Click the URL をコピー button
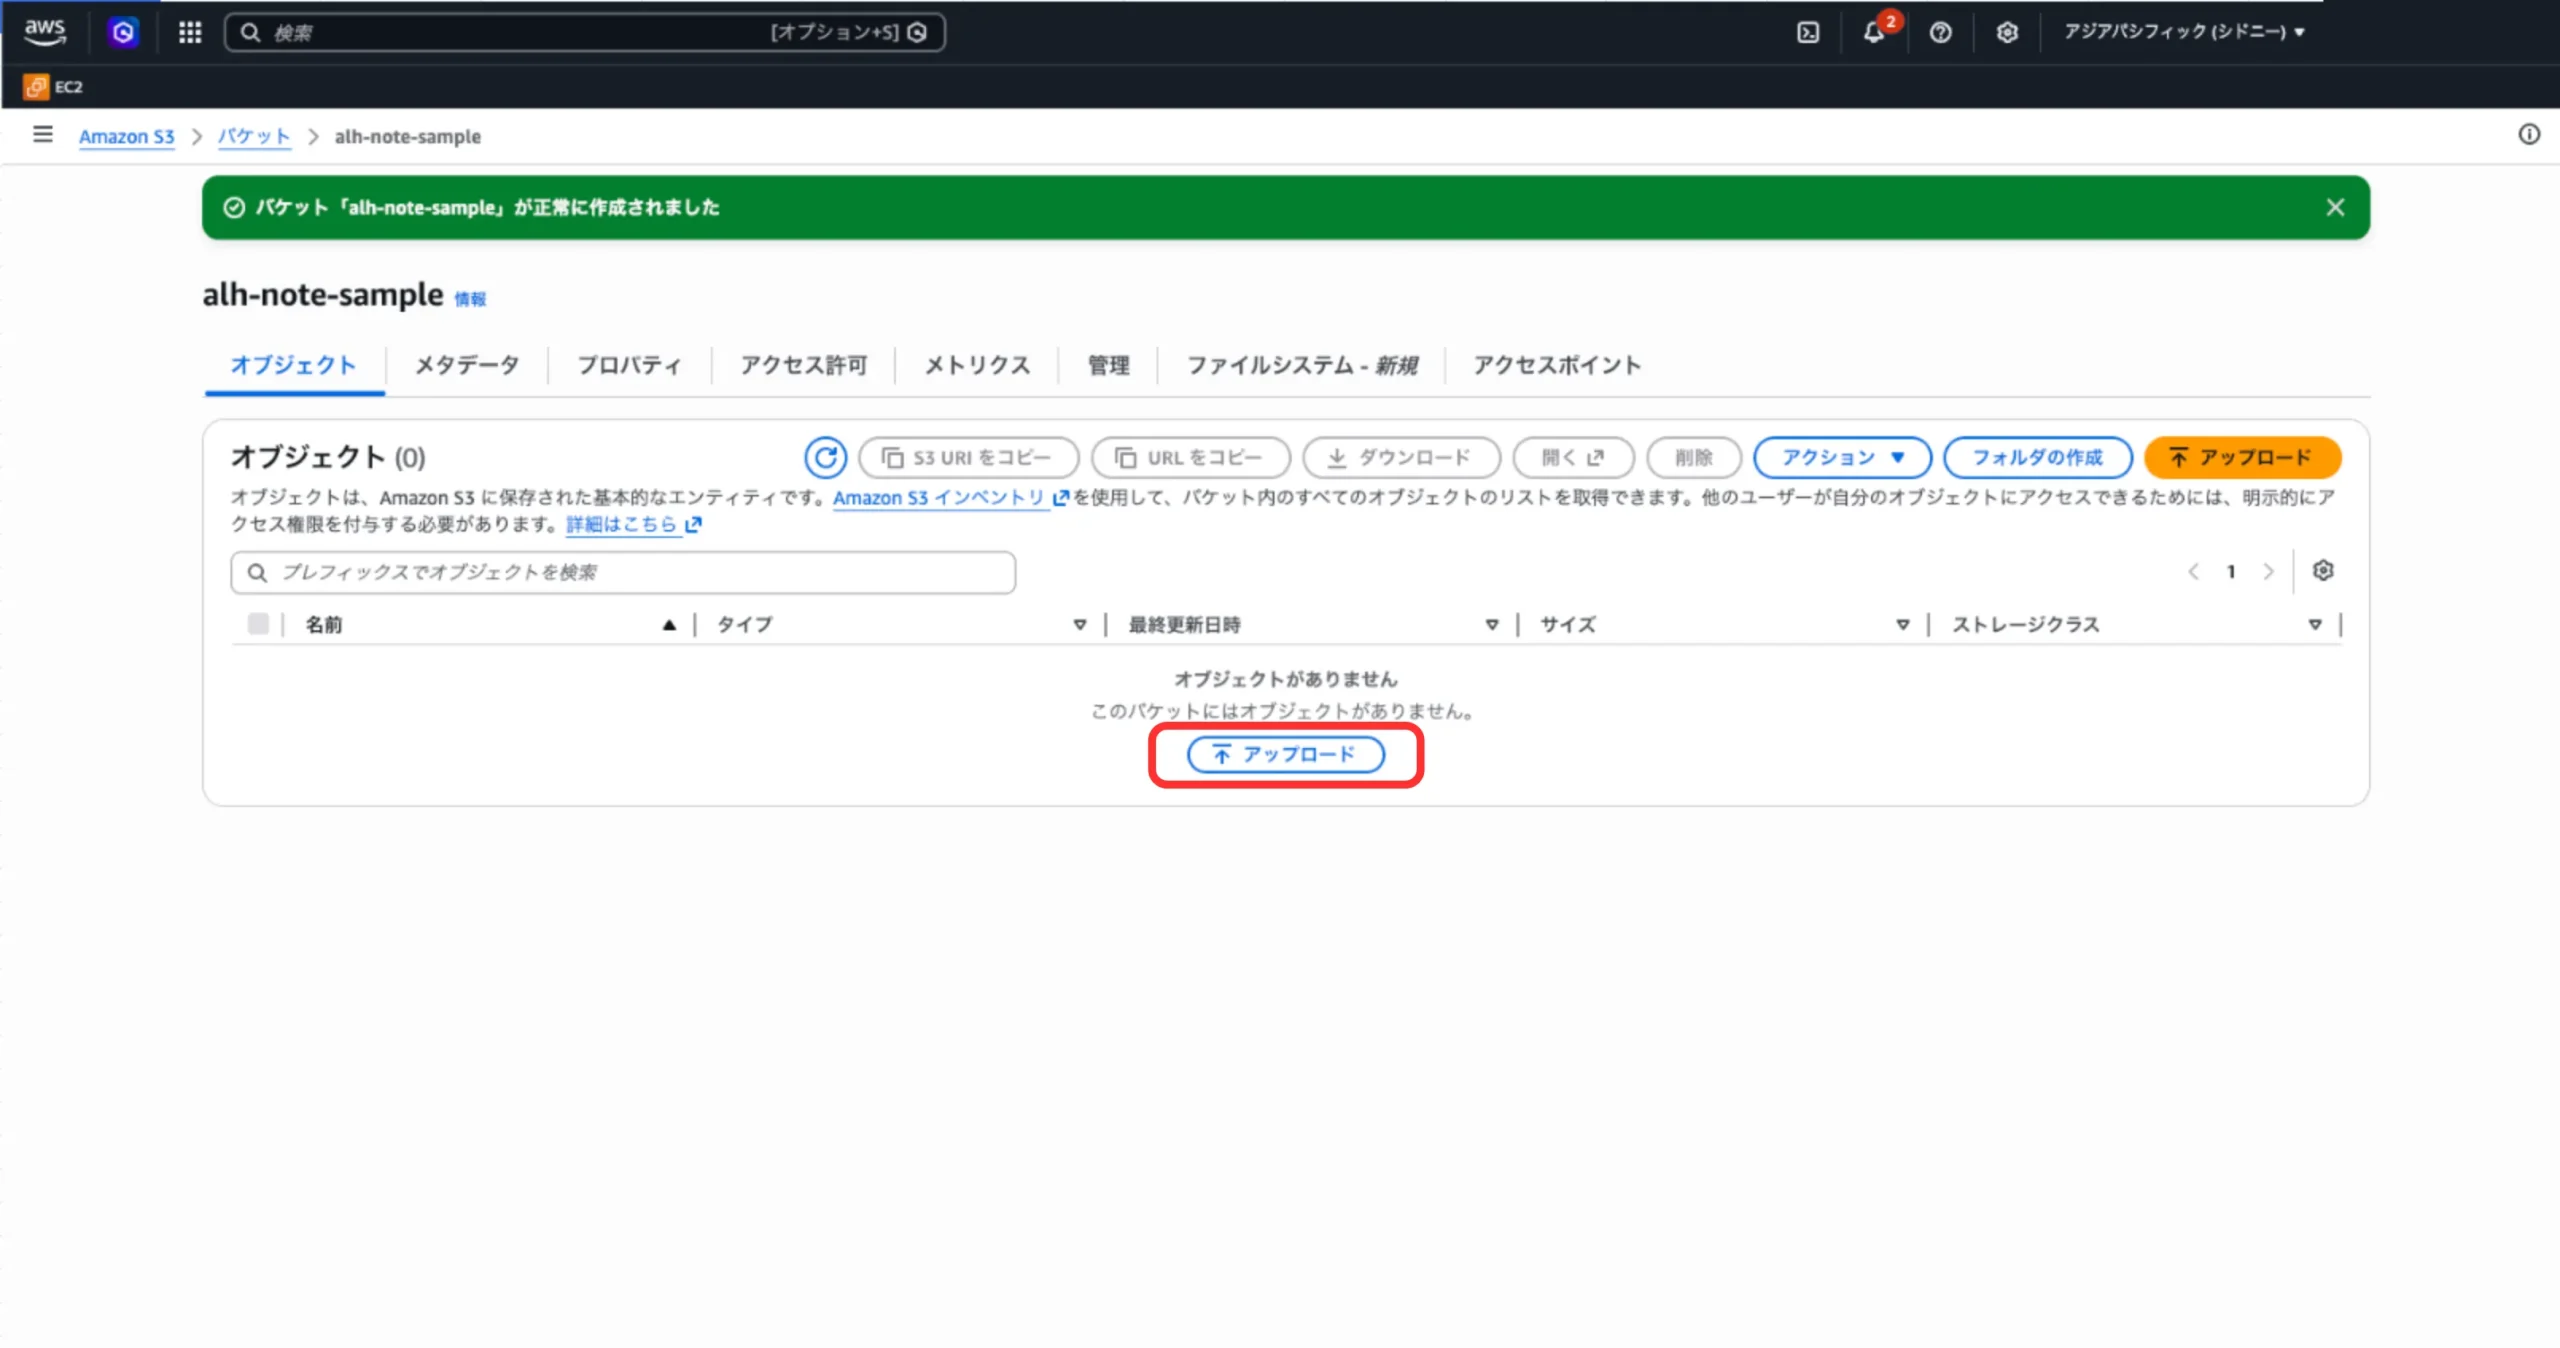This screenshot has width=2560, height=1348. pyautogui.click(x=1190, y=457)
